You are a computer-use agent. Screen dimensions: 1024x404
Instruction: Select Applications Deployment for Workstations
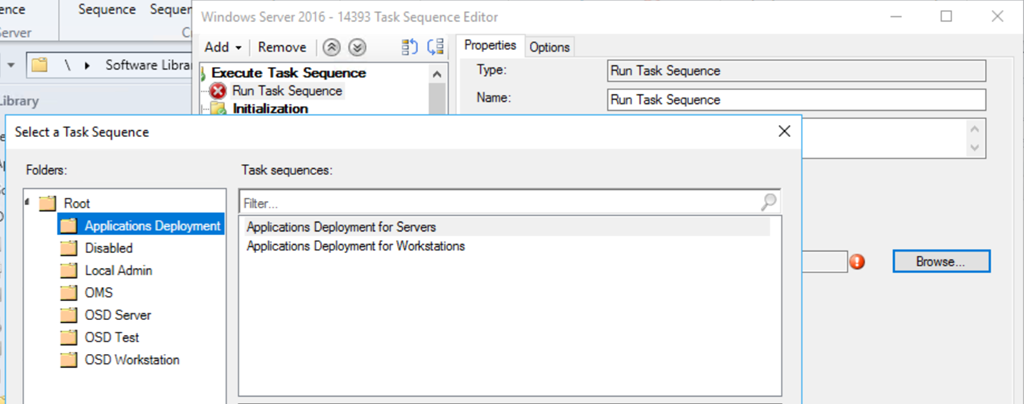click(355, 246)
